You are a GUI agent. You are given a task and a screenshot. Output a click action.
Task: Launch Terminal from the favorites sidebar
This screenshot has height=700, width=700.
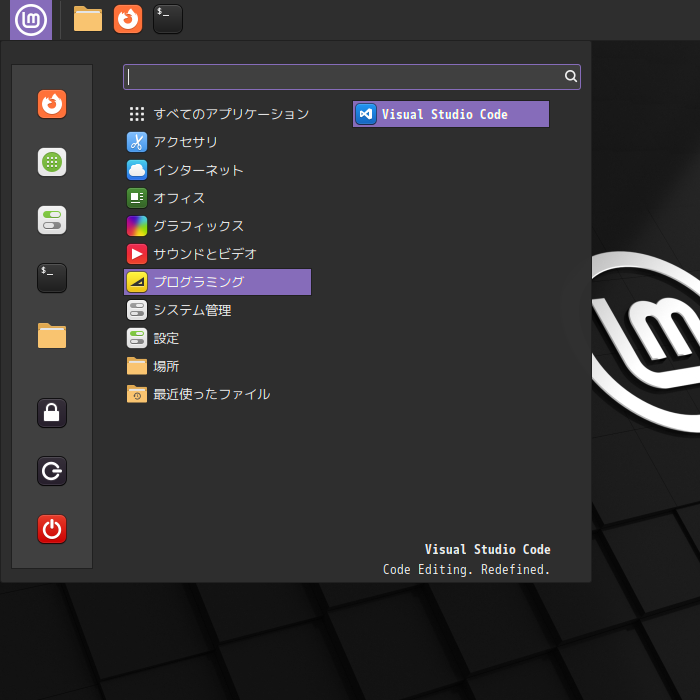pos(52,278)
